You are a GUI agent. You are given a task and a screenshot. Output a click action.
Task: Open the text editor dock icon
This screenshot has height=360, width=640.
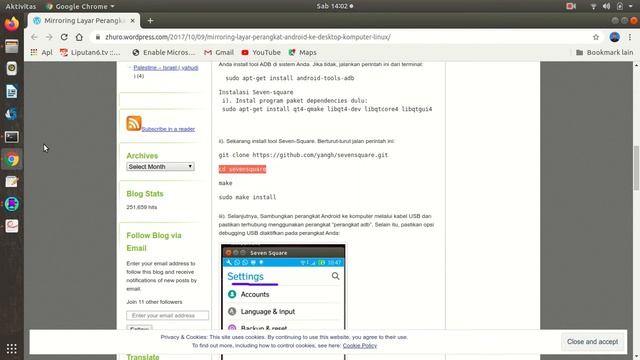(x=11, y=182)
